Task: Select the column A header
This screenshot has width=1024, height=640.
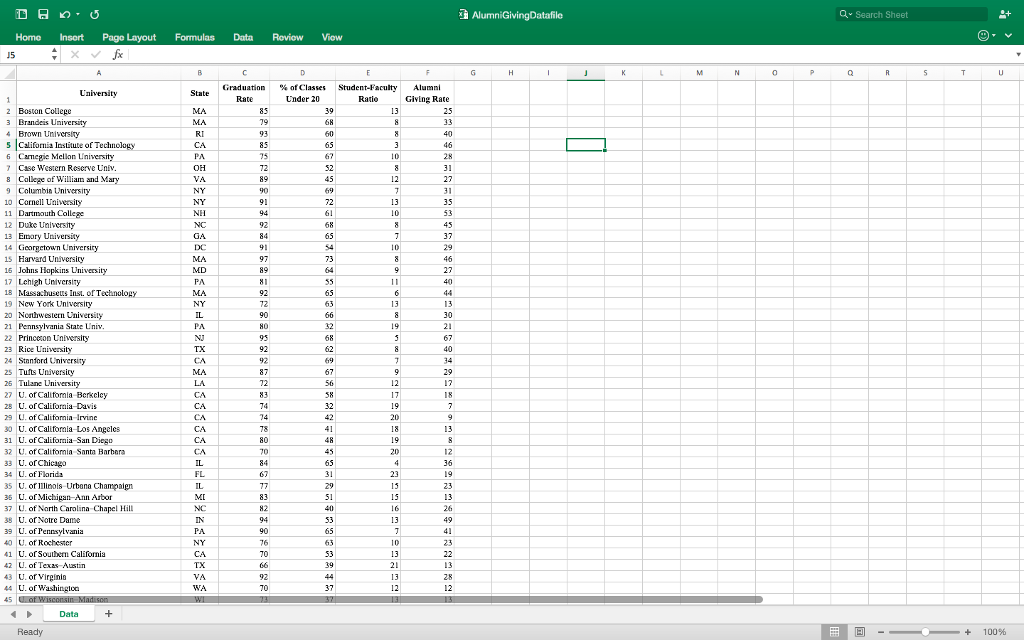Action: [x=99, y=73]
